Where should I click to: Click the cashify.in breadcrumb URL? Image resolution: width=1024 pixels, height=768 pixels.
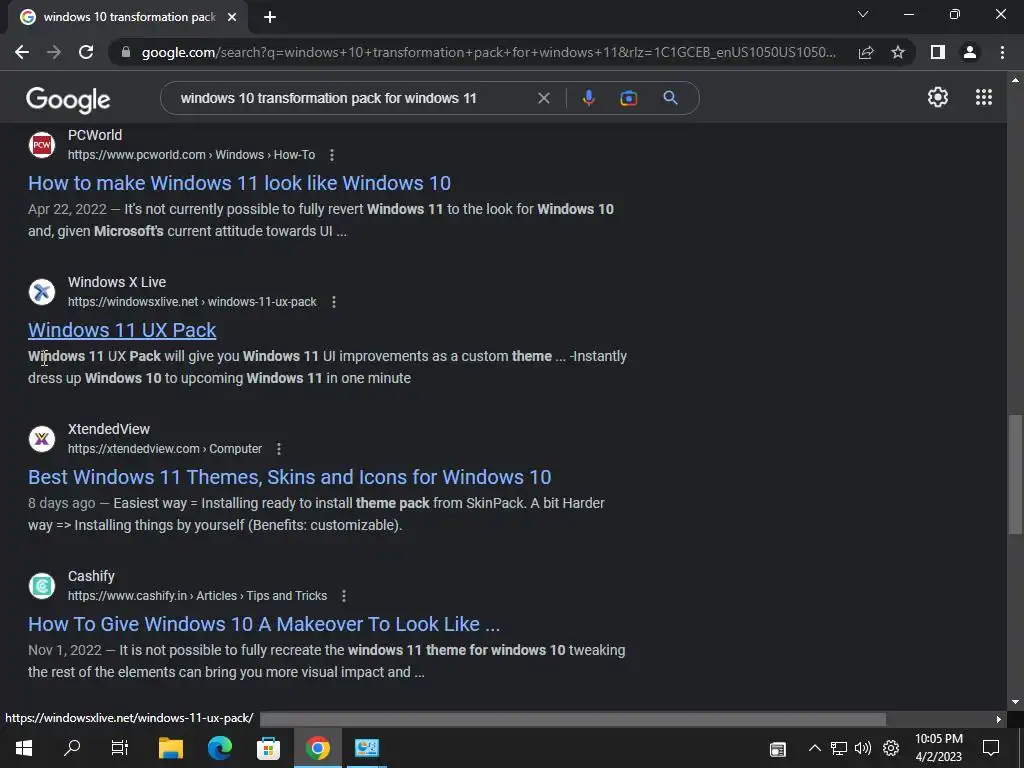coord(197,596)
